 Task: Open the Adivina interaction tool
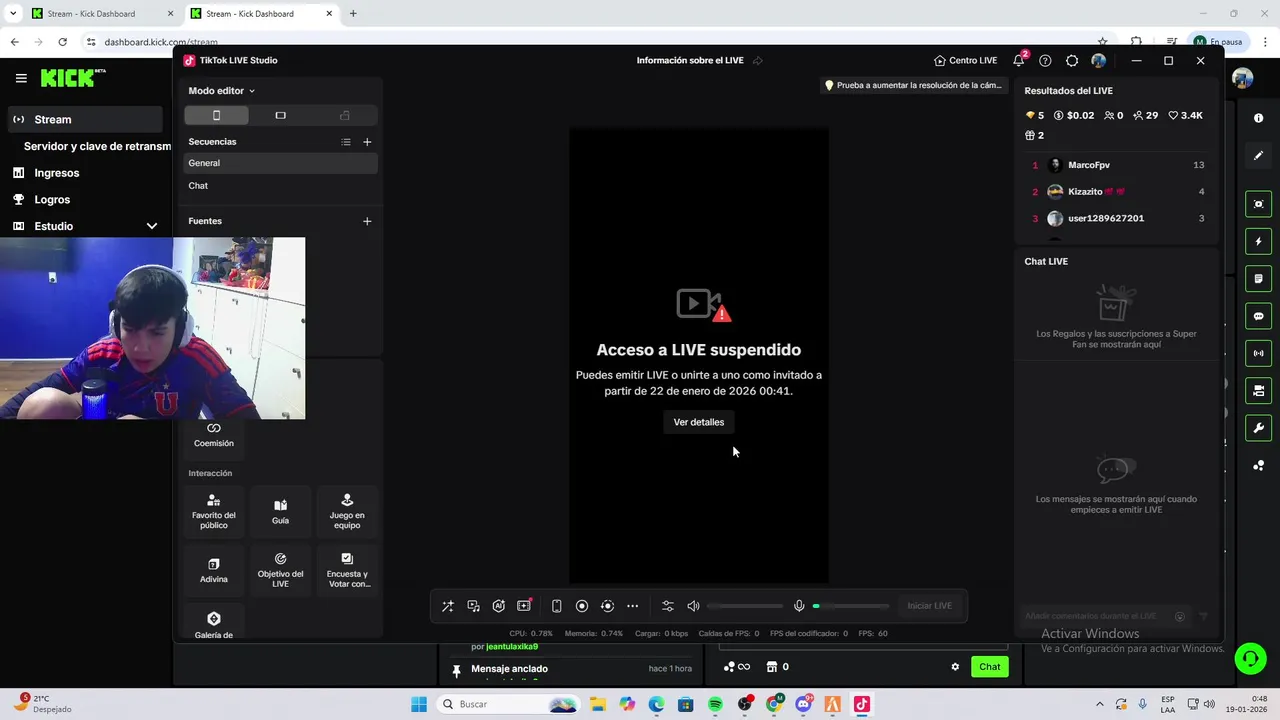[214, 571]
